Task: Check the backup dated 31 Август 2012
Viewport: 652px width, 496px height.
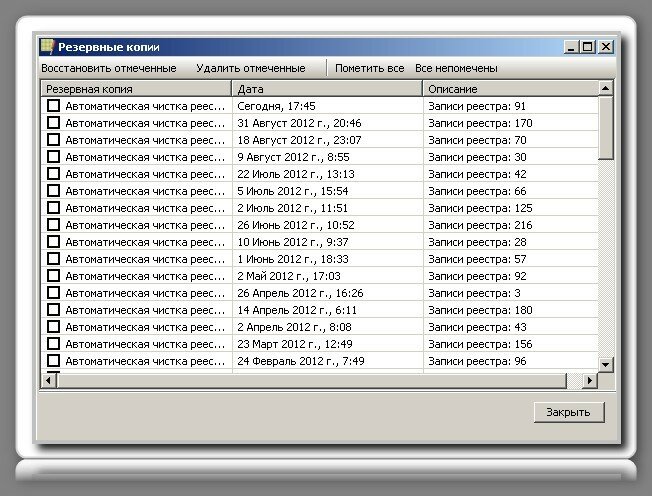Action: point(53,123)
